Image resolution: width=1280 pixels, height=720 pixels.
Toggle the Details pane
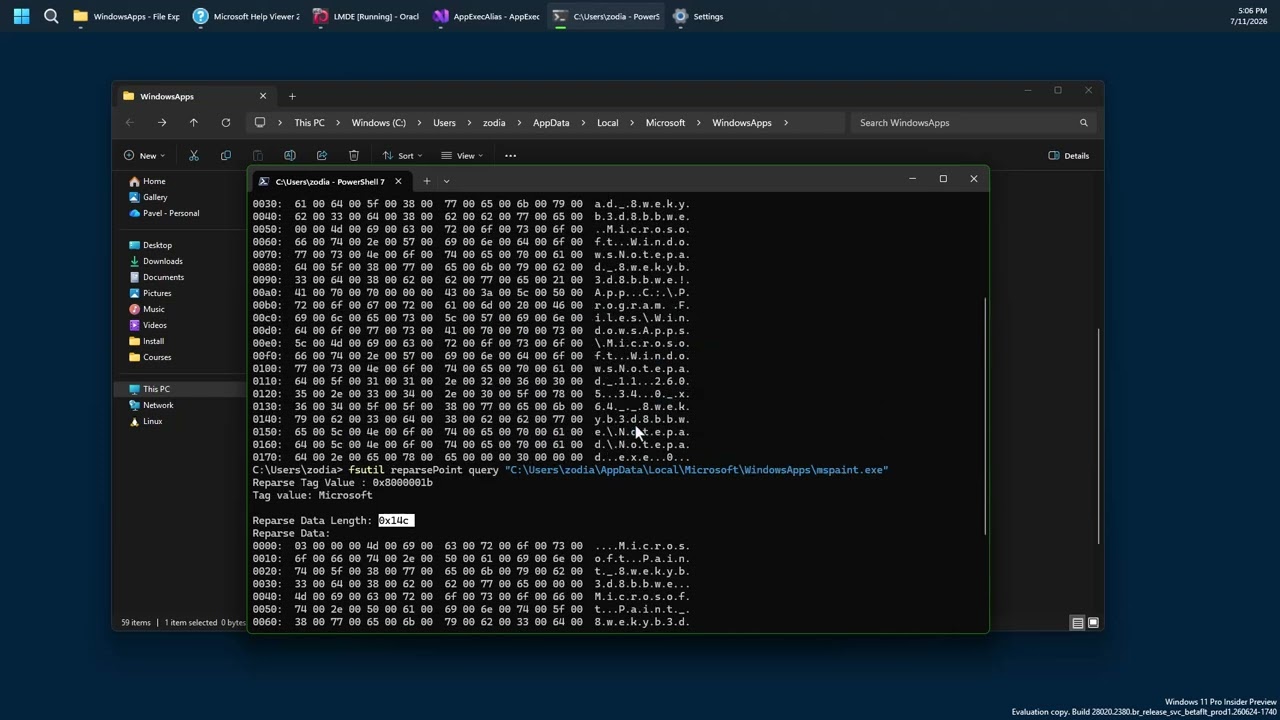(1069, 155)
